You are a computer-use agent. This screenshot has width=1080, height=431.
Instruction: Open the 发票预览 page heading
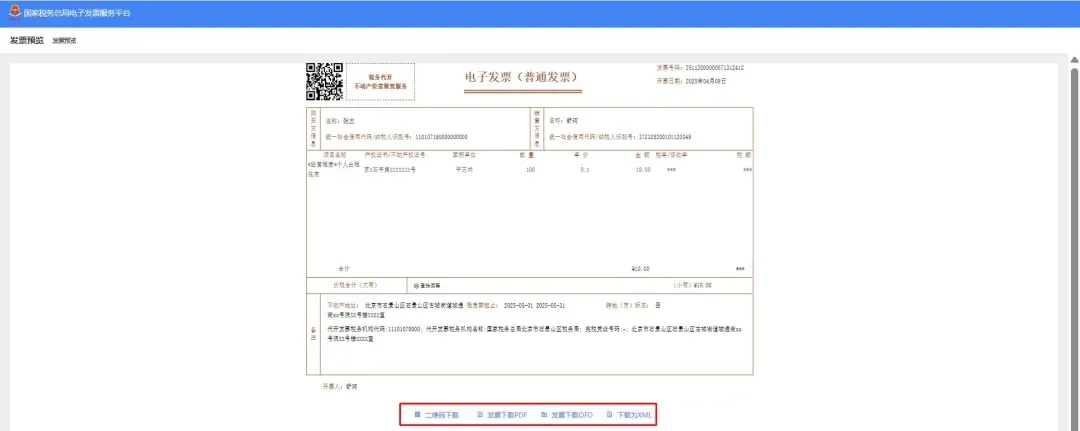click(x=26, y=41)
